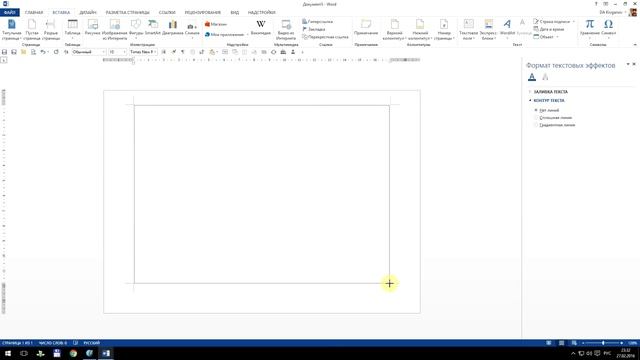
Task: Insert a hyperlink (Гиперссылка)
Action: [x=318, y=21]
